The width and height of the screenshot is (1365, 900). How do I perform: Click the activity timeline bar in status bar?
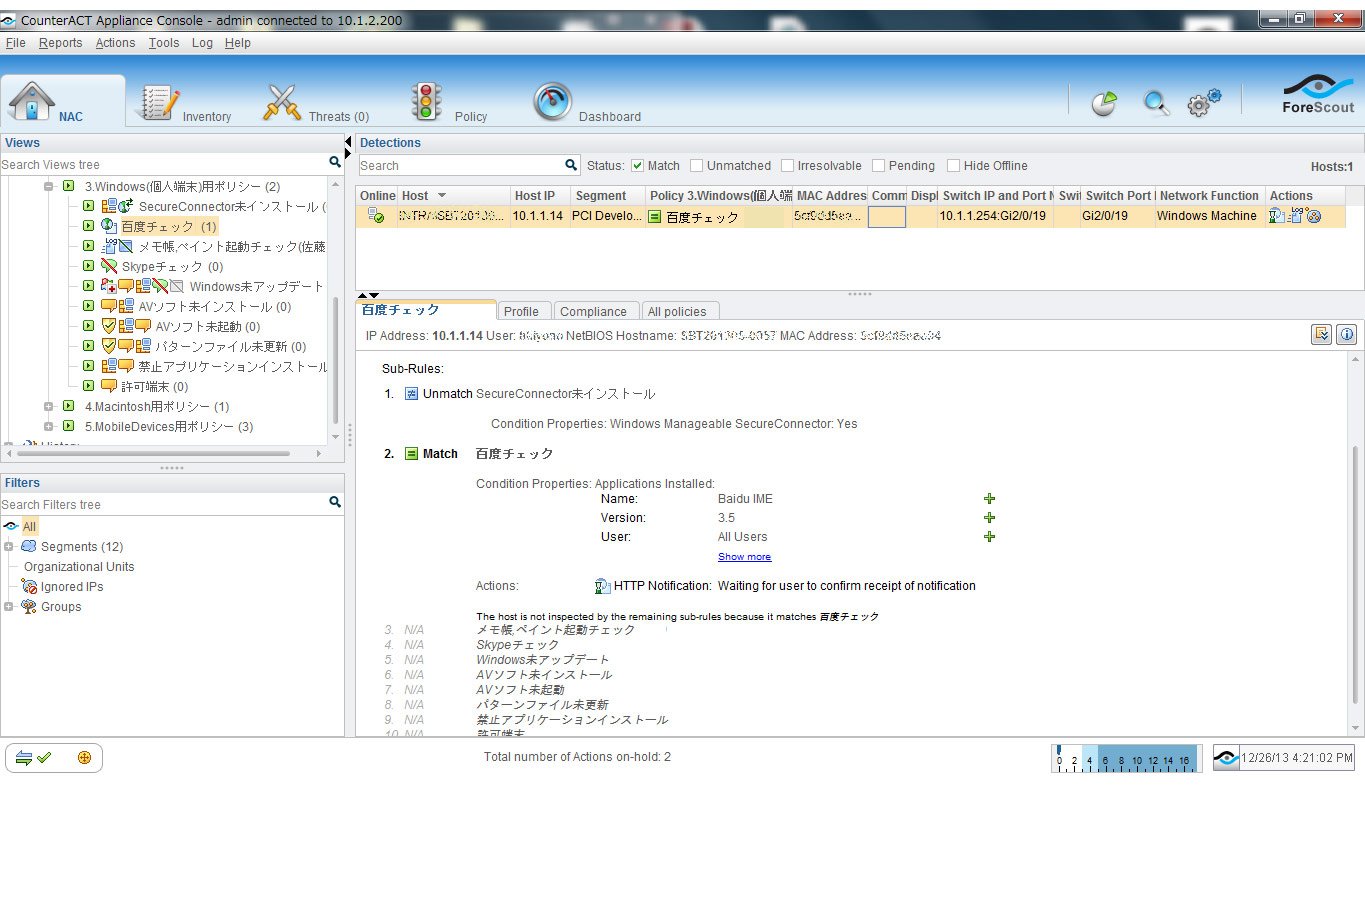[x=1126, y=758]
